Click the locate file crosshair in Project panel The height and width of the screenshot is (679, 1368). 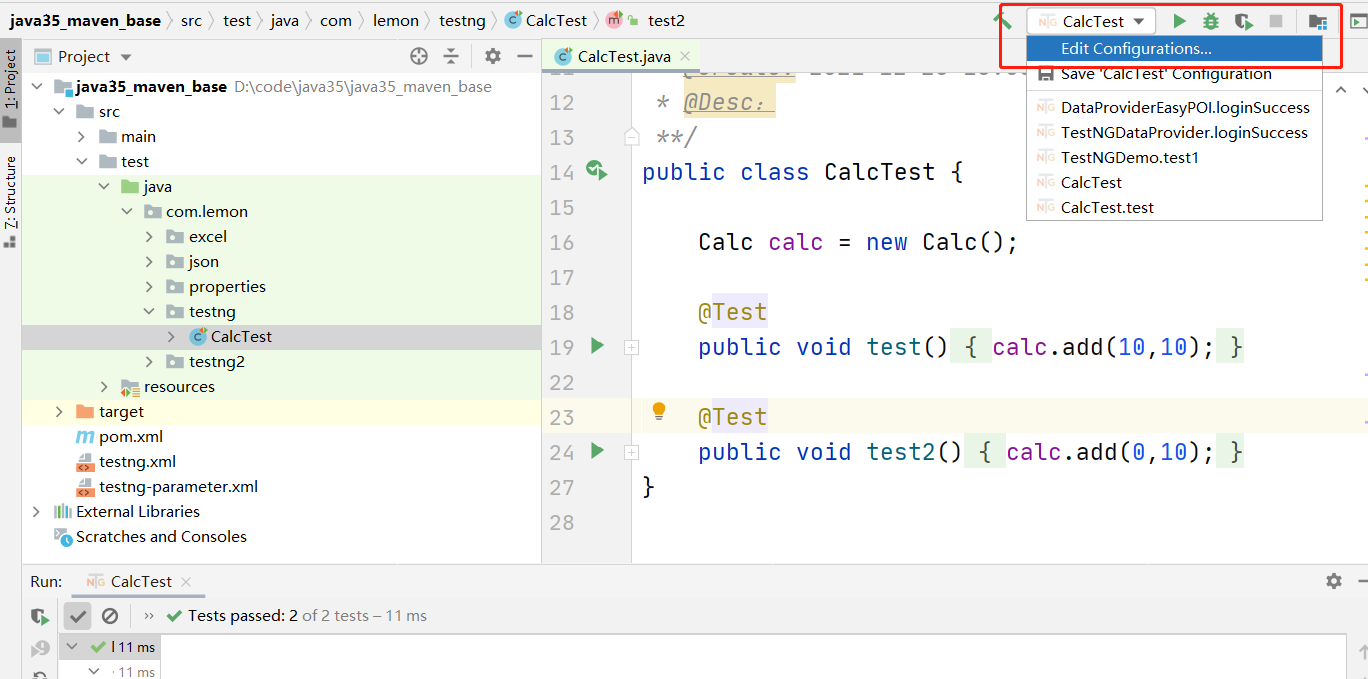coord(419,57)
